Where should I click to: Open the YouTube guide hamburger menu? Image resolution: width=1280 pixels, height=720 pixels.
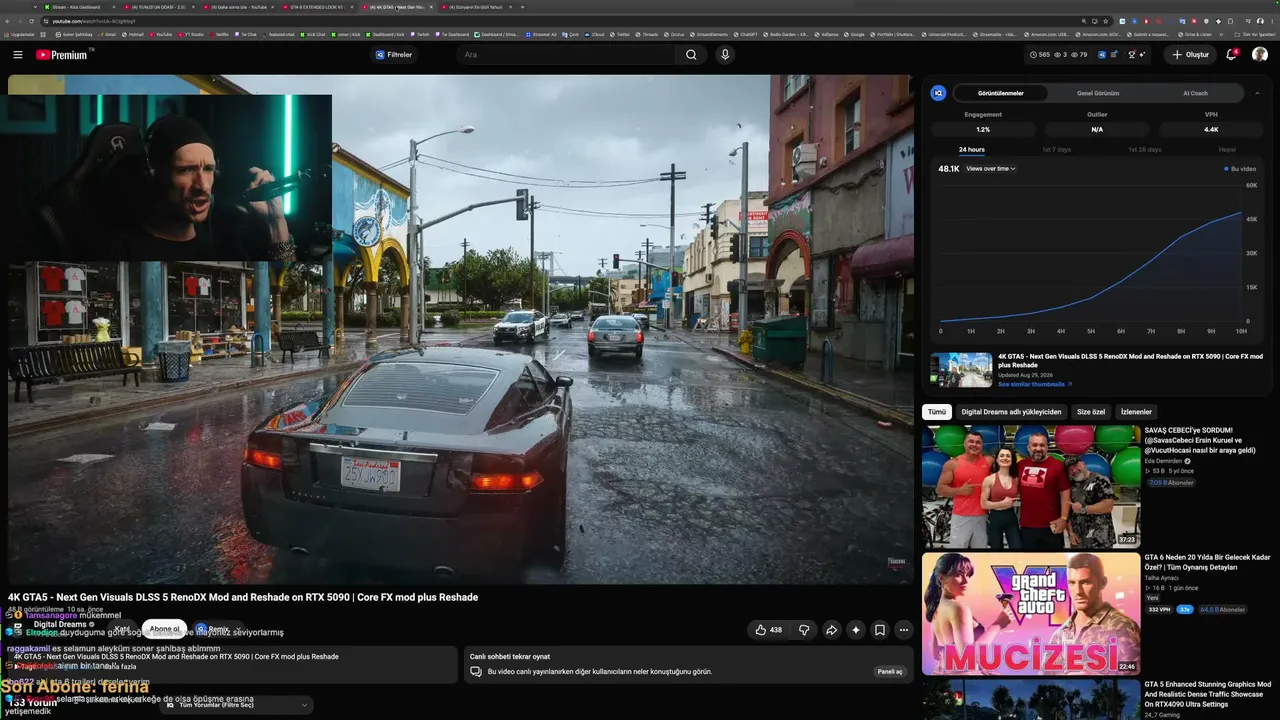[18, 55]
